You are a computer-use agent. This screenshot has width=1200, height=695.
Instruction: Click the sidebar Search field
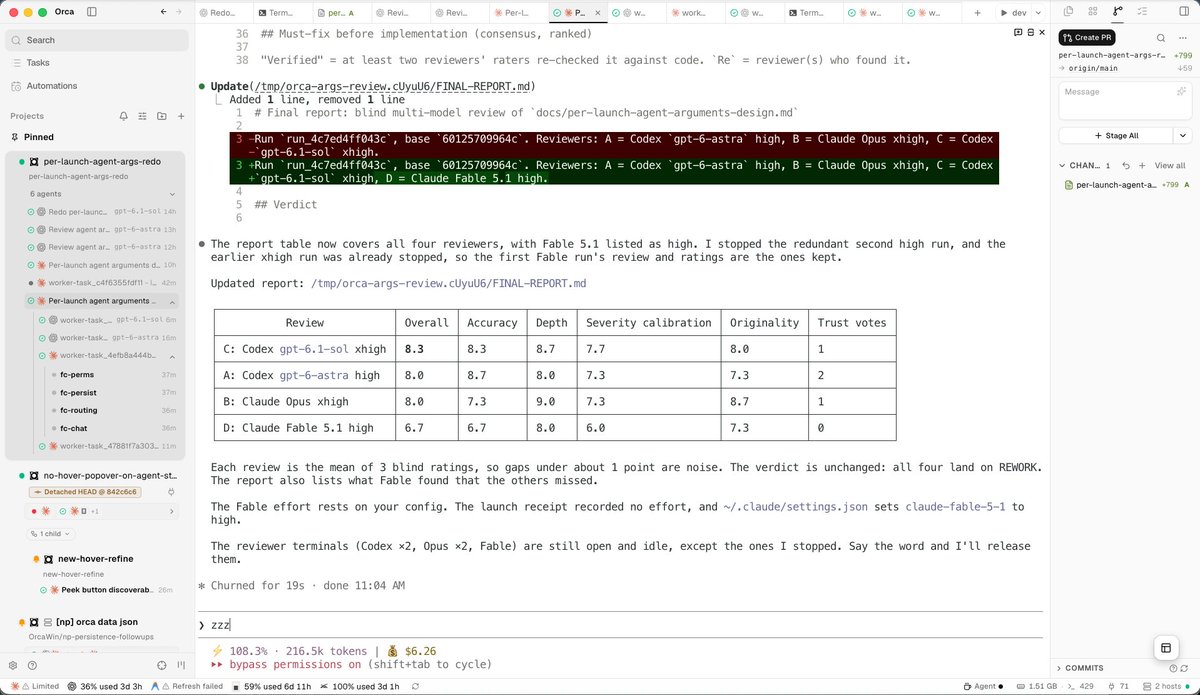click(97, 40)
